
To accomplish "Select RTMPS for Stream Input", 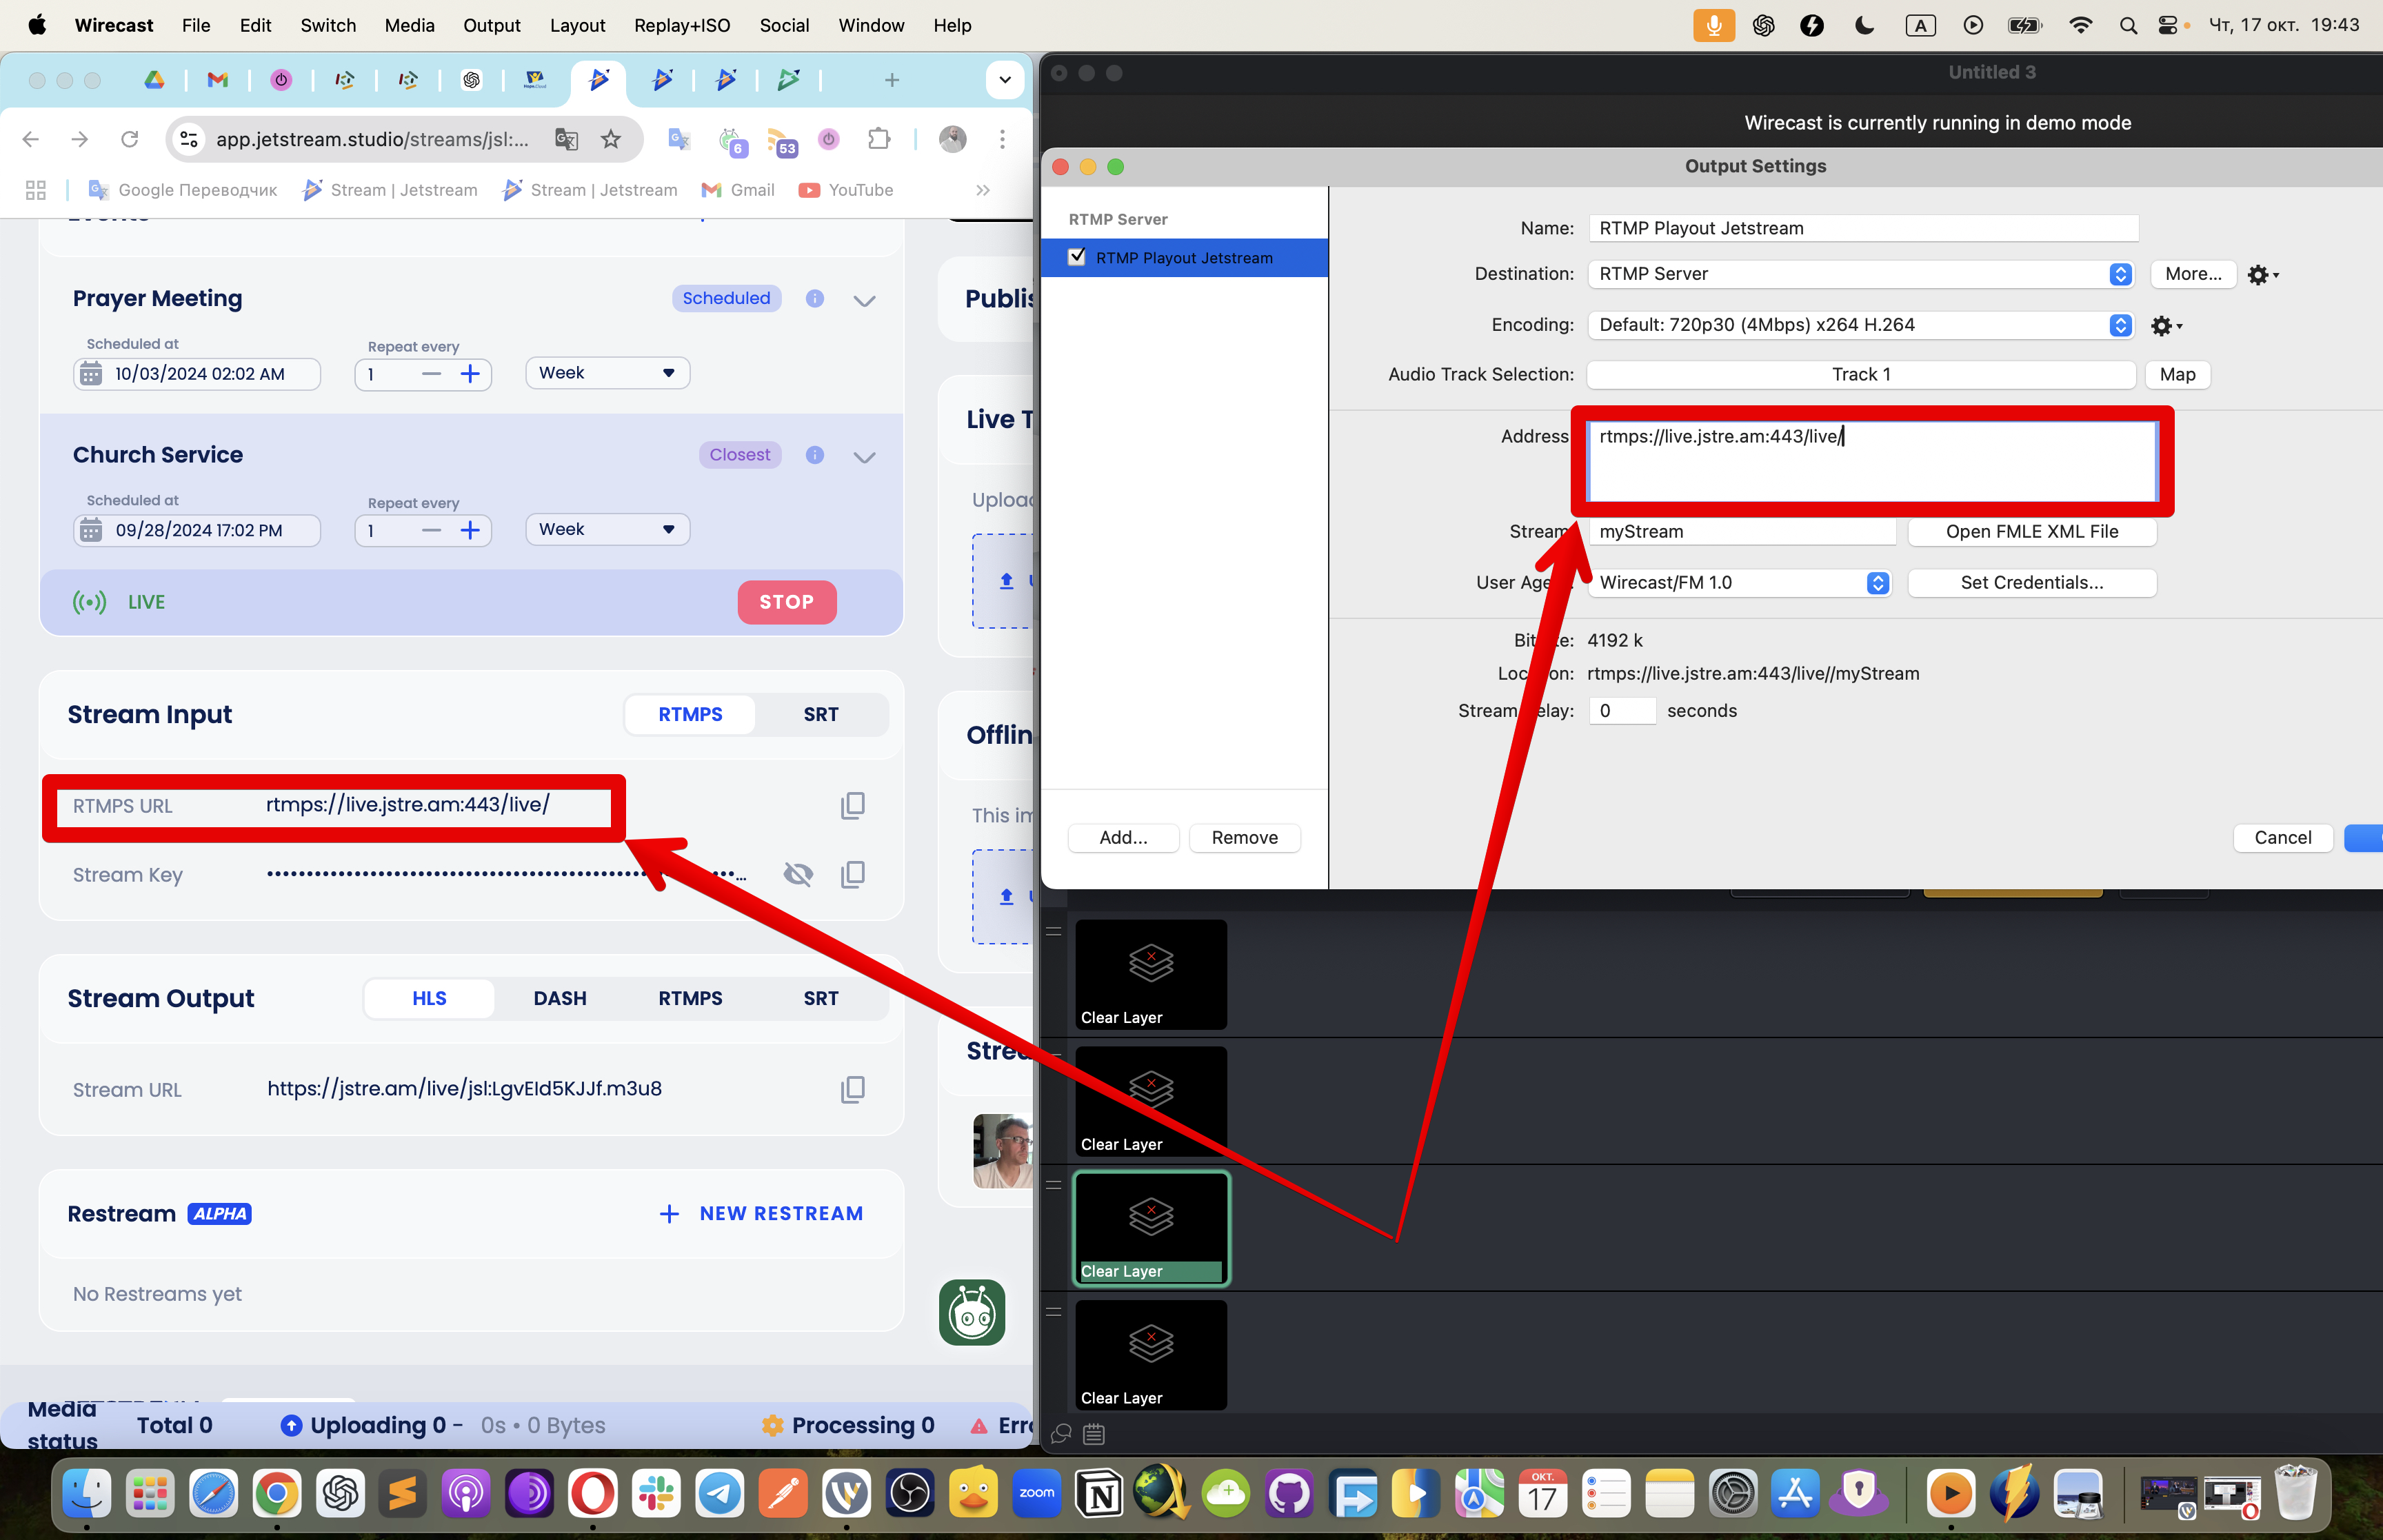I will (690, 714).
